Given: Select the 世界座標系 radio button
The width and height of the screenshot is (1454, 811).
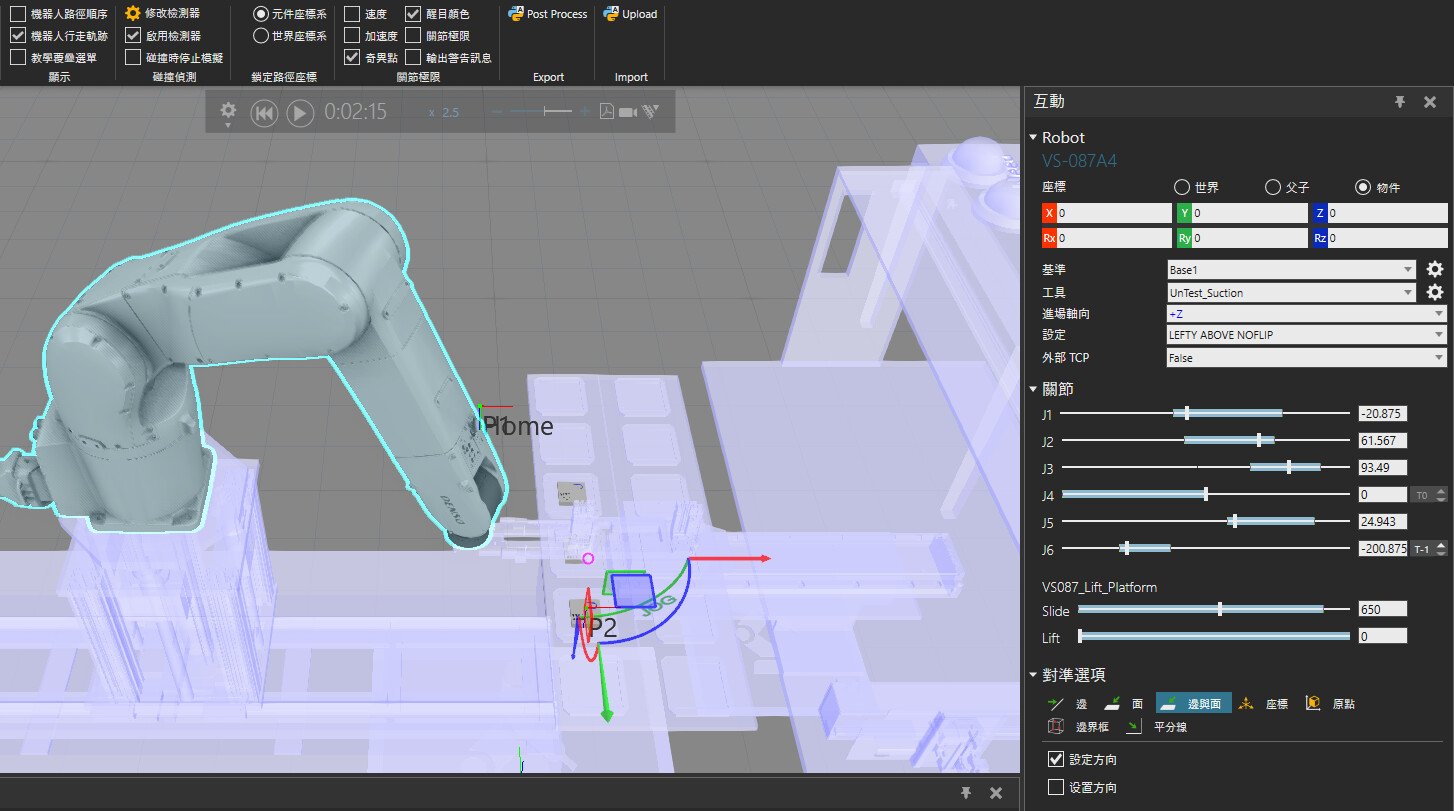Looking at the screenshot, I should 261,36.
